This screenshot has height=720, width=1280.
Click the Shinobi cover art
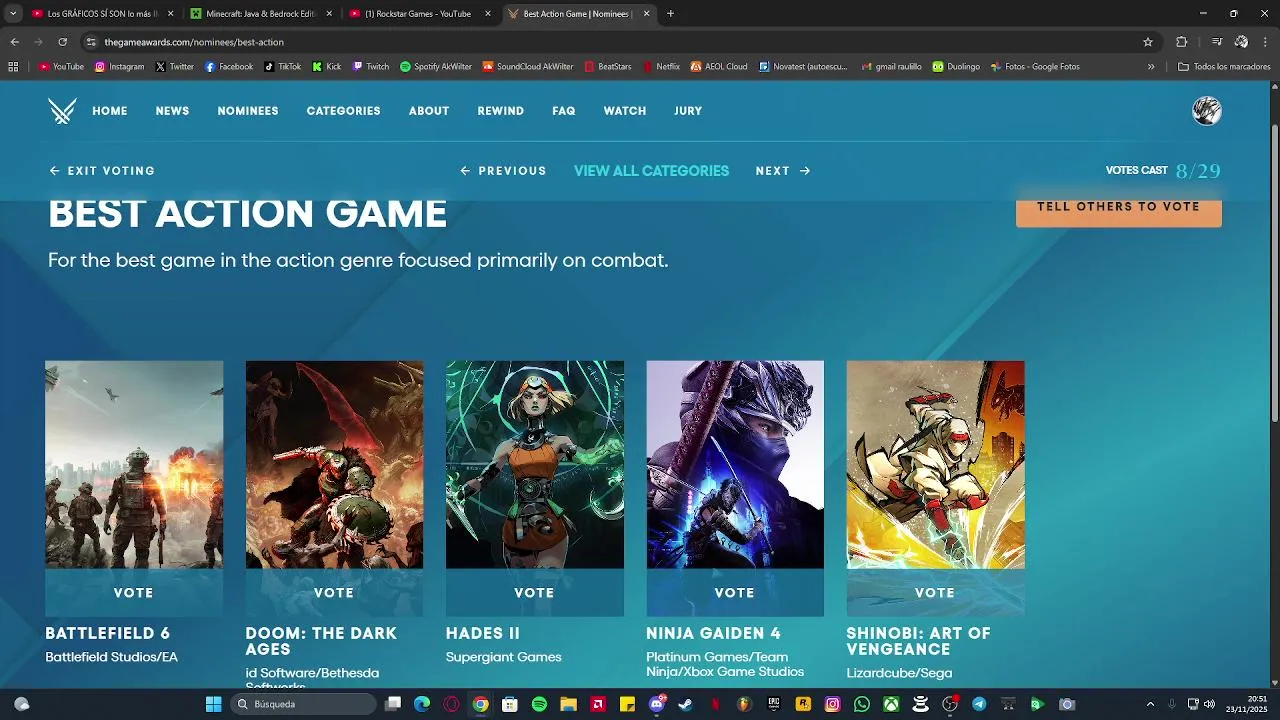tap(936, 465)
